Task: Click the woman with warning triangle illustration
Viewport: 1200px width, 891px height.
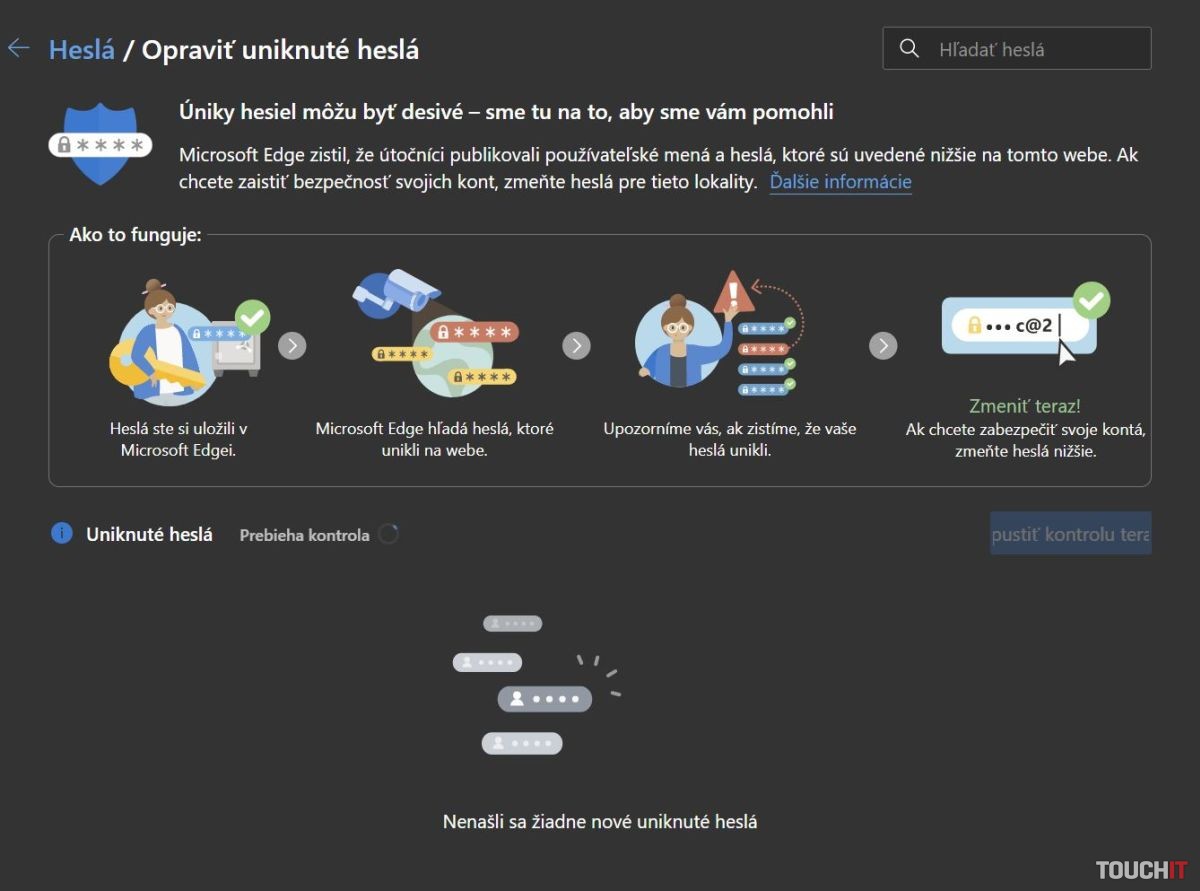Action: [718, 335]
